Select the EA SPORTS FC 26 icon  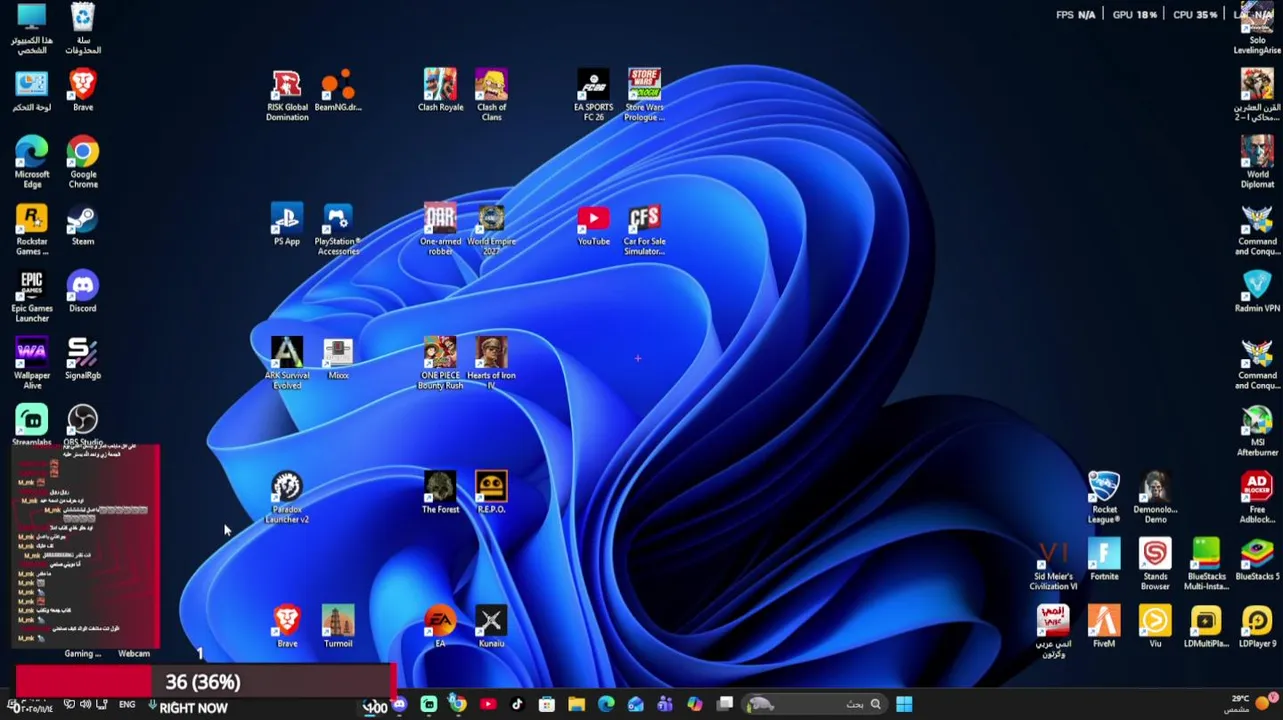593,96
